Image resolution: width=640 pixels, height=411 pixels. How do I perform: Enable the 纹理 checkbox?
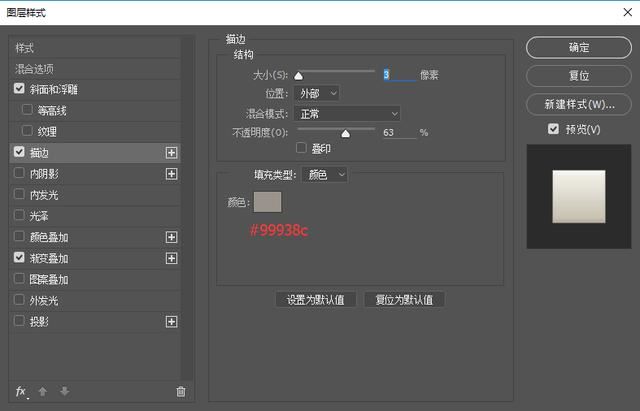coord(27,131)
